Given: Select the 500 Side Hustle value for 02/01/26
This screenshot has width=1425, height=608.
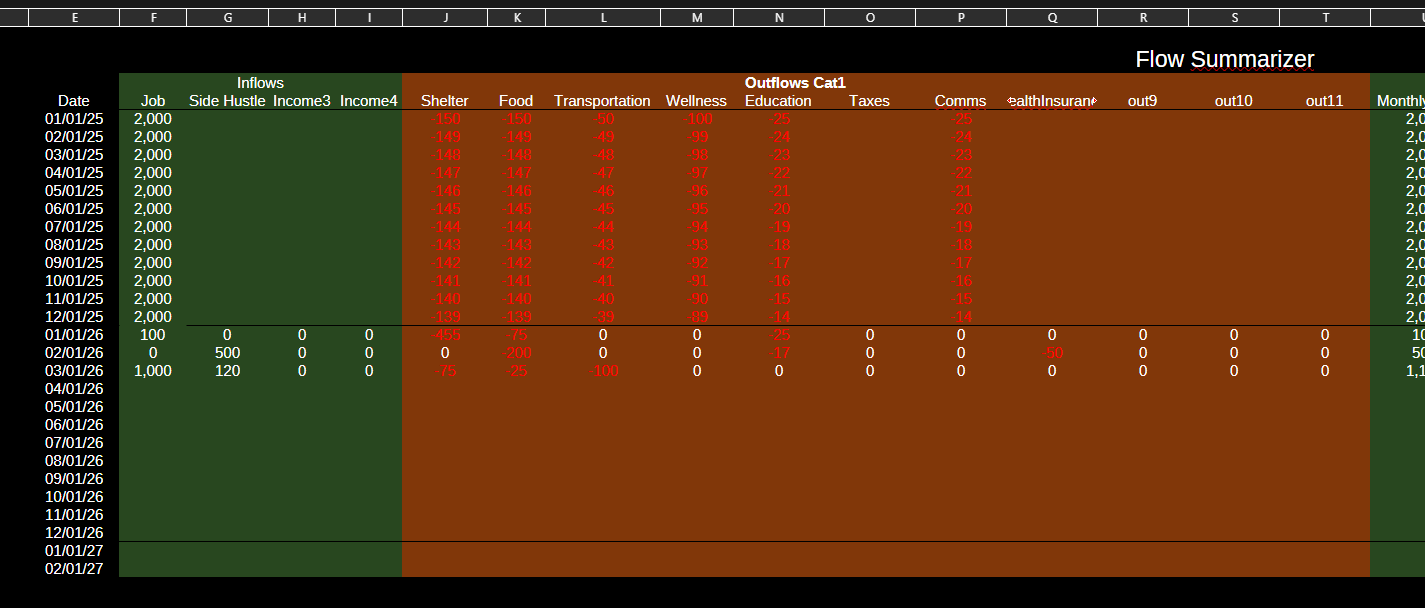Looking at the screenshot, I should [x=227, y=353].
